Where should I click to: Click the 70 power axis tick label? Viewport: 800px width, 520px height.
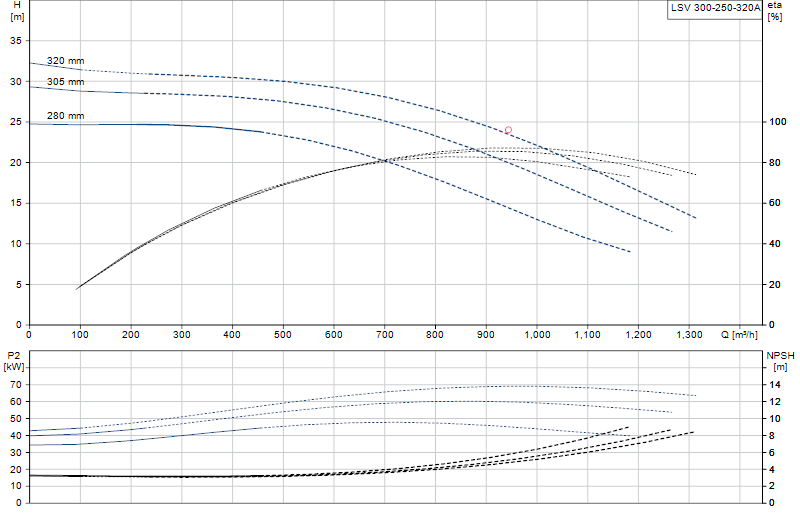point(16,385)
